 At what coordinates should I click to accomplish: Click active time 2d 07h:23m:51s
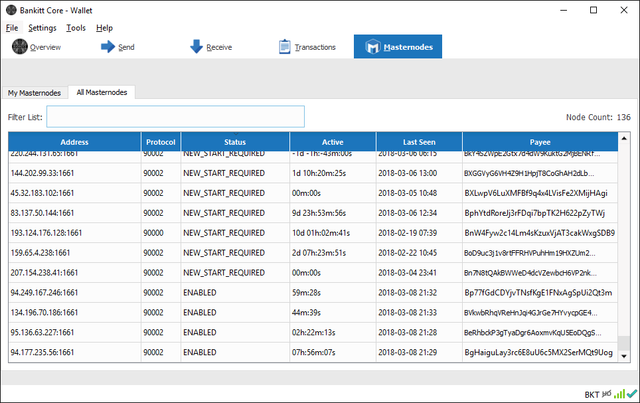[x=319, y=253]
